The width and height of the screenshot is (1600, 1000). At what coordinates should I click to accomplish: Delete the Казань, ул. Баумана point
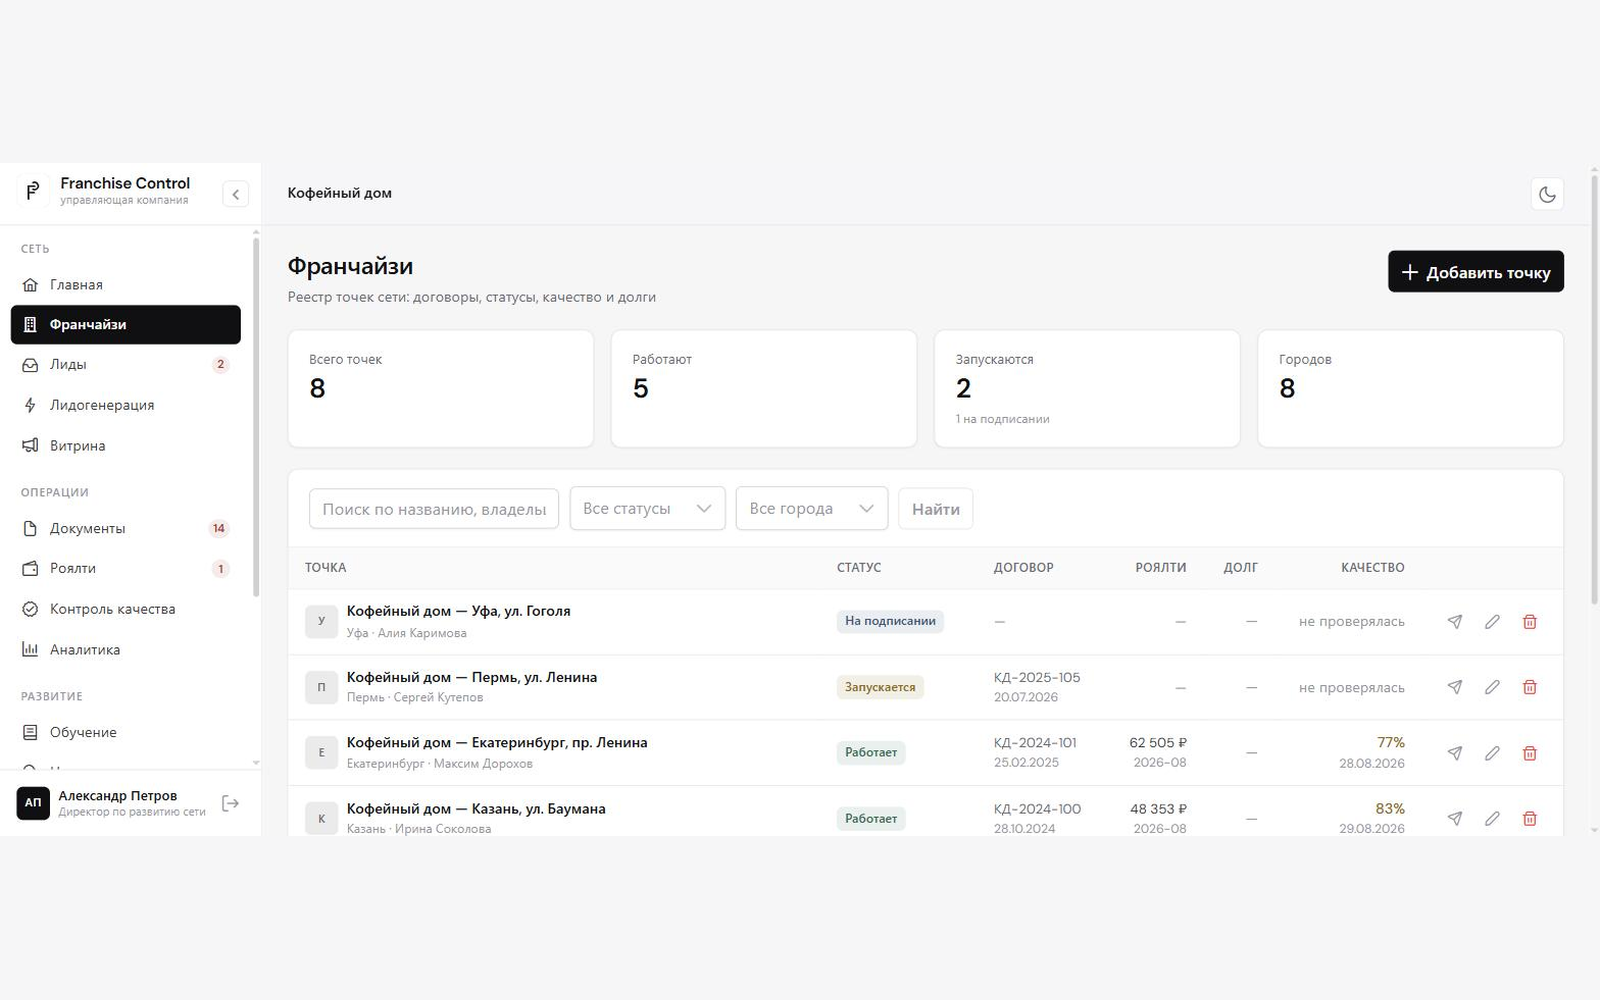click(1530, 818)
